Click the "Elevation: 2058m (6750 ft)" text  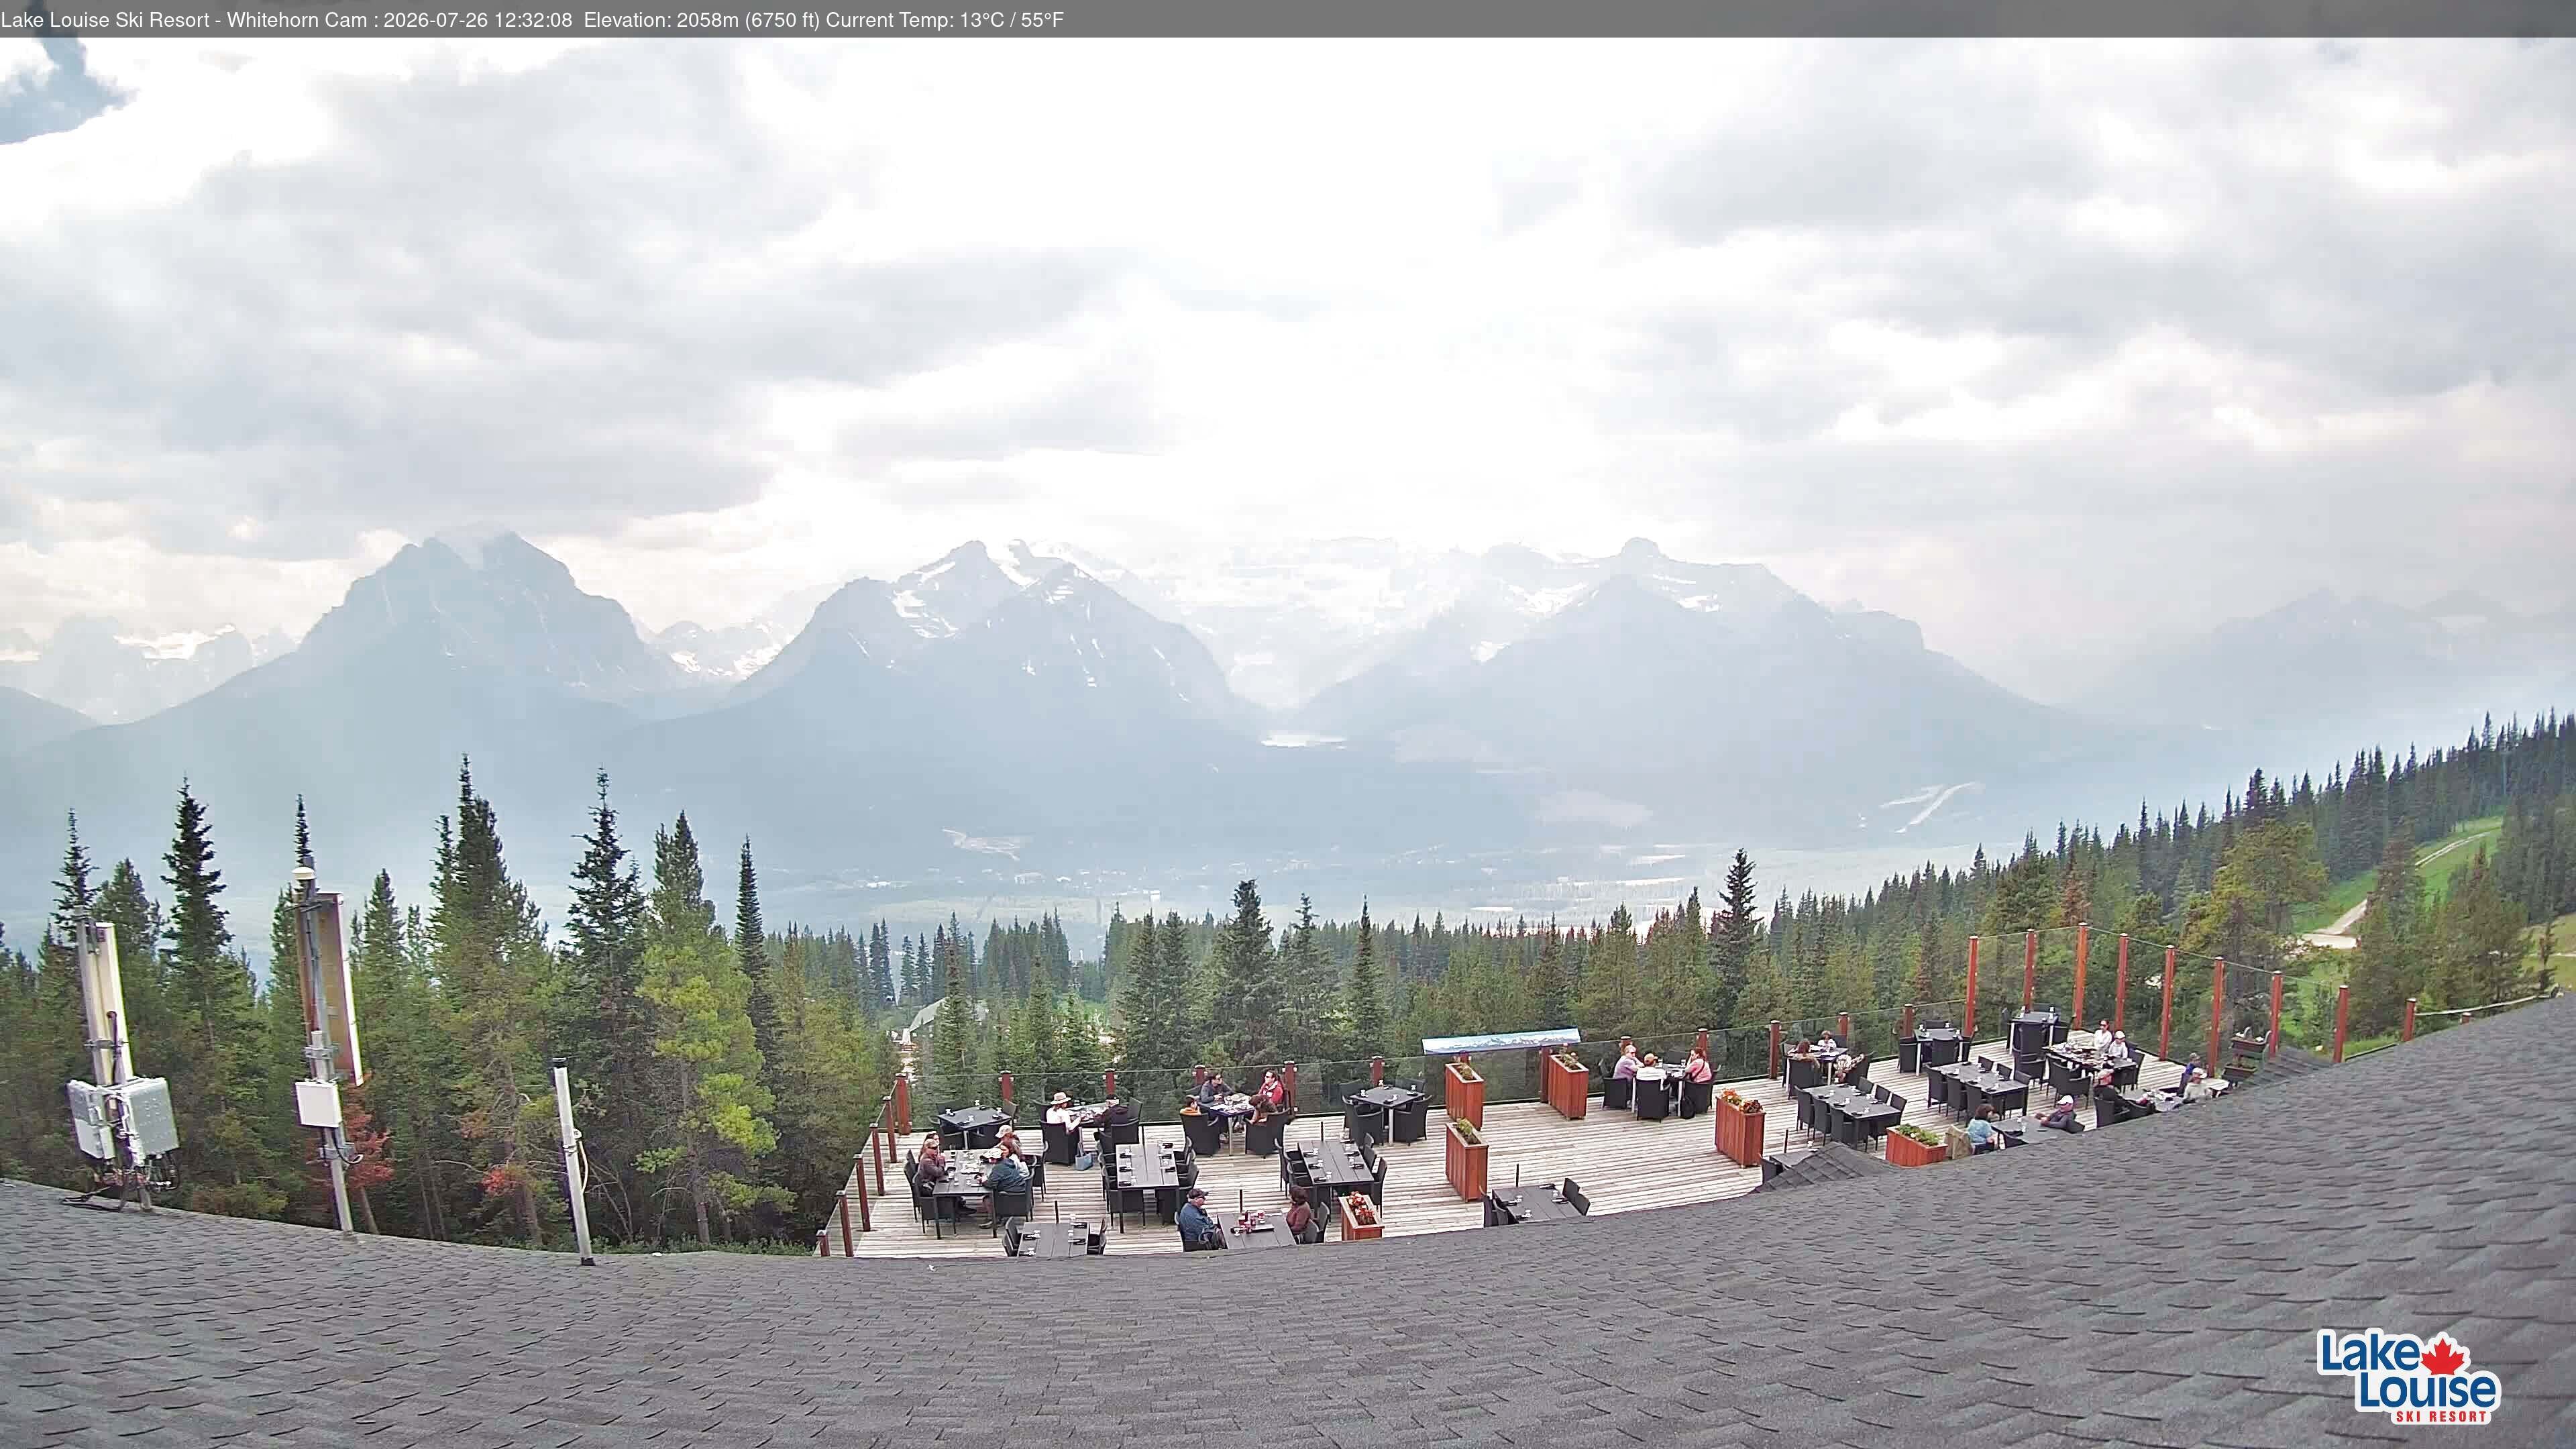[x=702, y=20]
